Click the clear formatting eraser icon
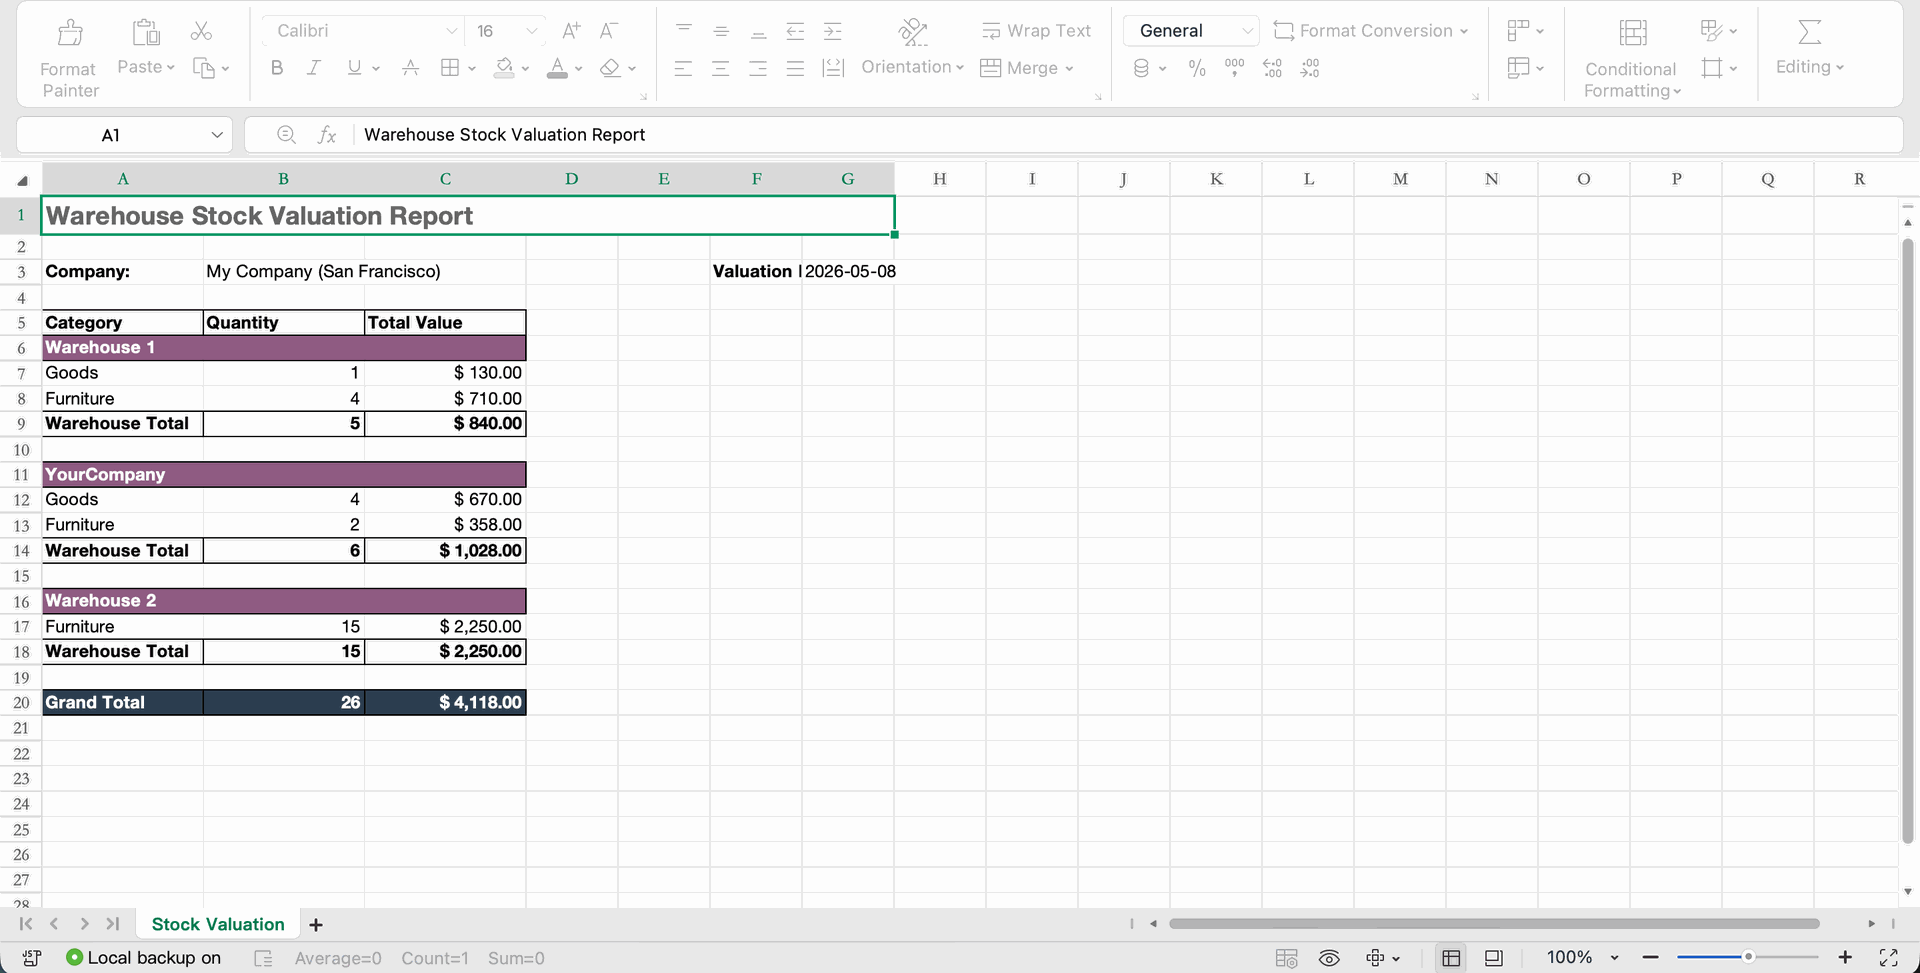This screenshot has height=973, width=1920. pyautogui.click(x=610, y=68)
